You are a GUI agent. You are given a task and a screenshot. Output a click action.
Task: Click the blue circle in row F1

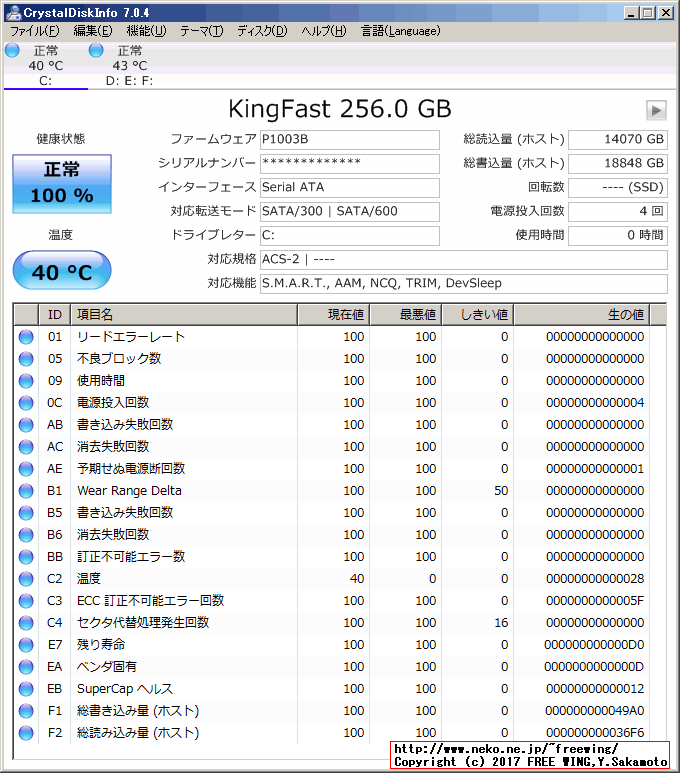click(26, 711)
